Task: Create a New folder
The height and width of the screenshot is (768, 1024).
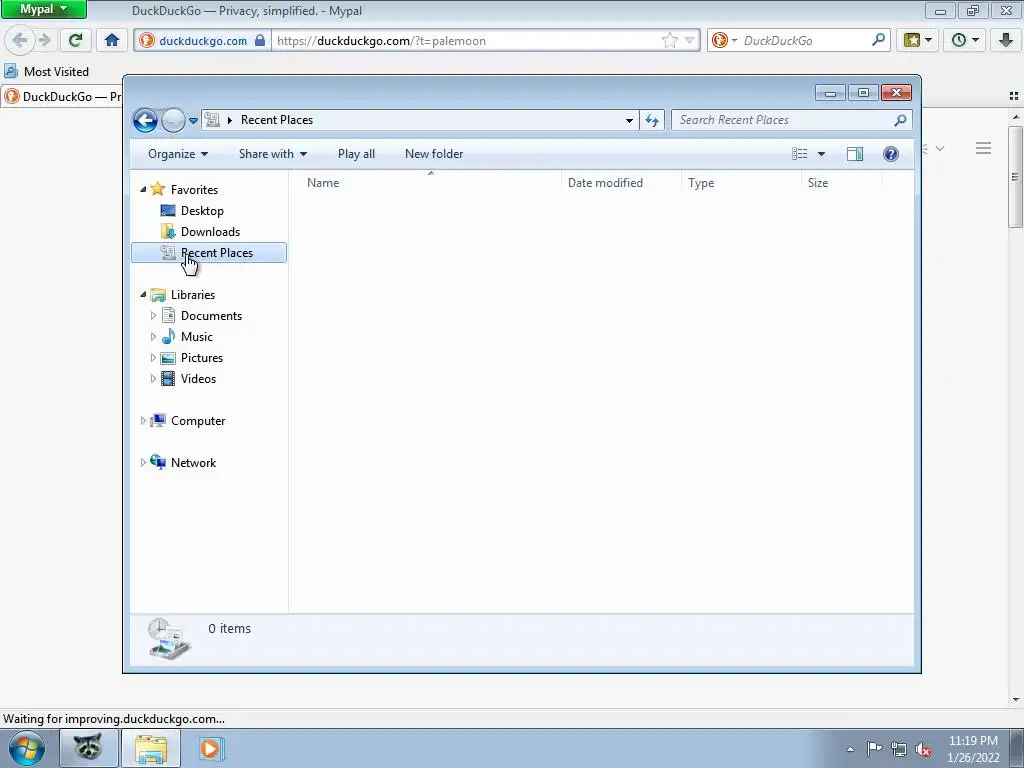Action: click(x=434, y=154)
